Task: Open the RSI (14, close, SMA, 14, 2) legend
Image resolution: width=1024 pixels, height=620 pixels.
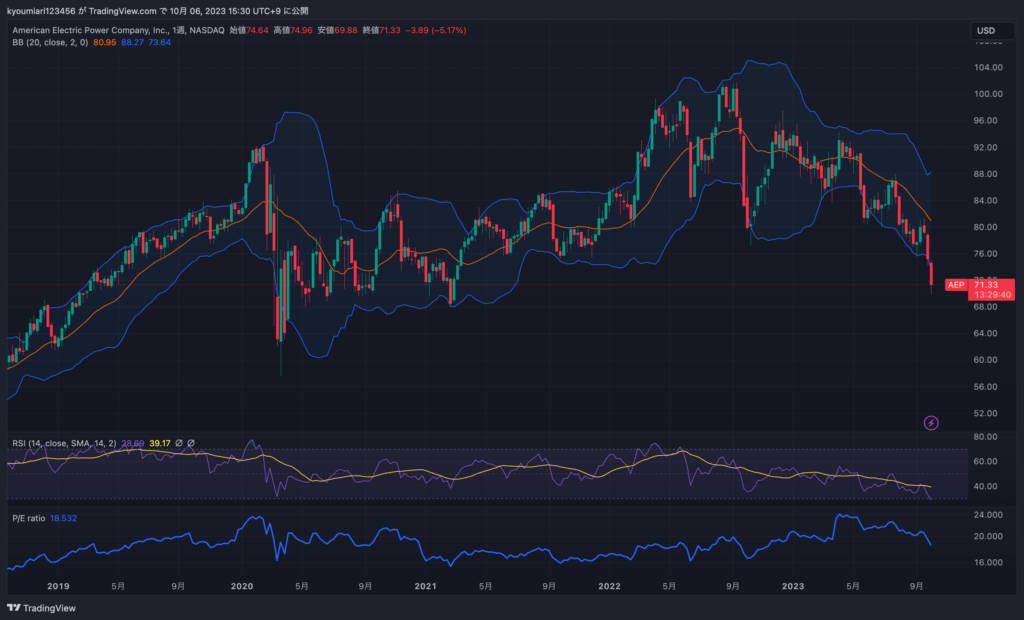Action: pyautogui.click(x=64, y=443)
